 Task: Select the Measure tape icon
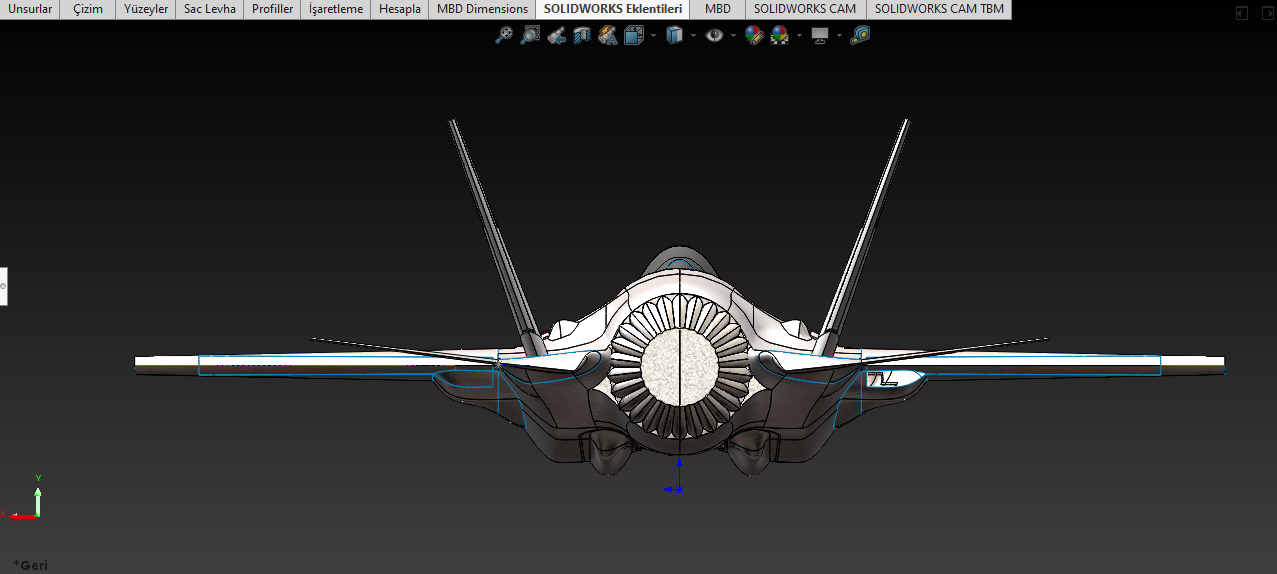click(860, 35)
